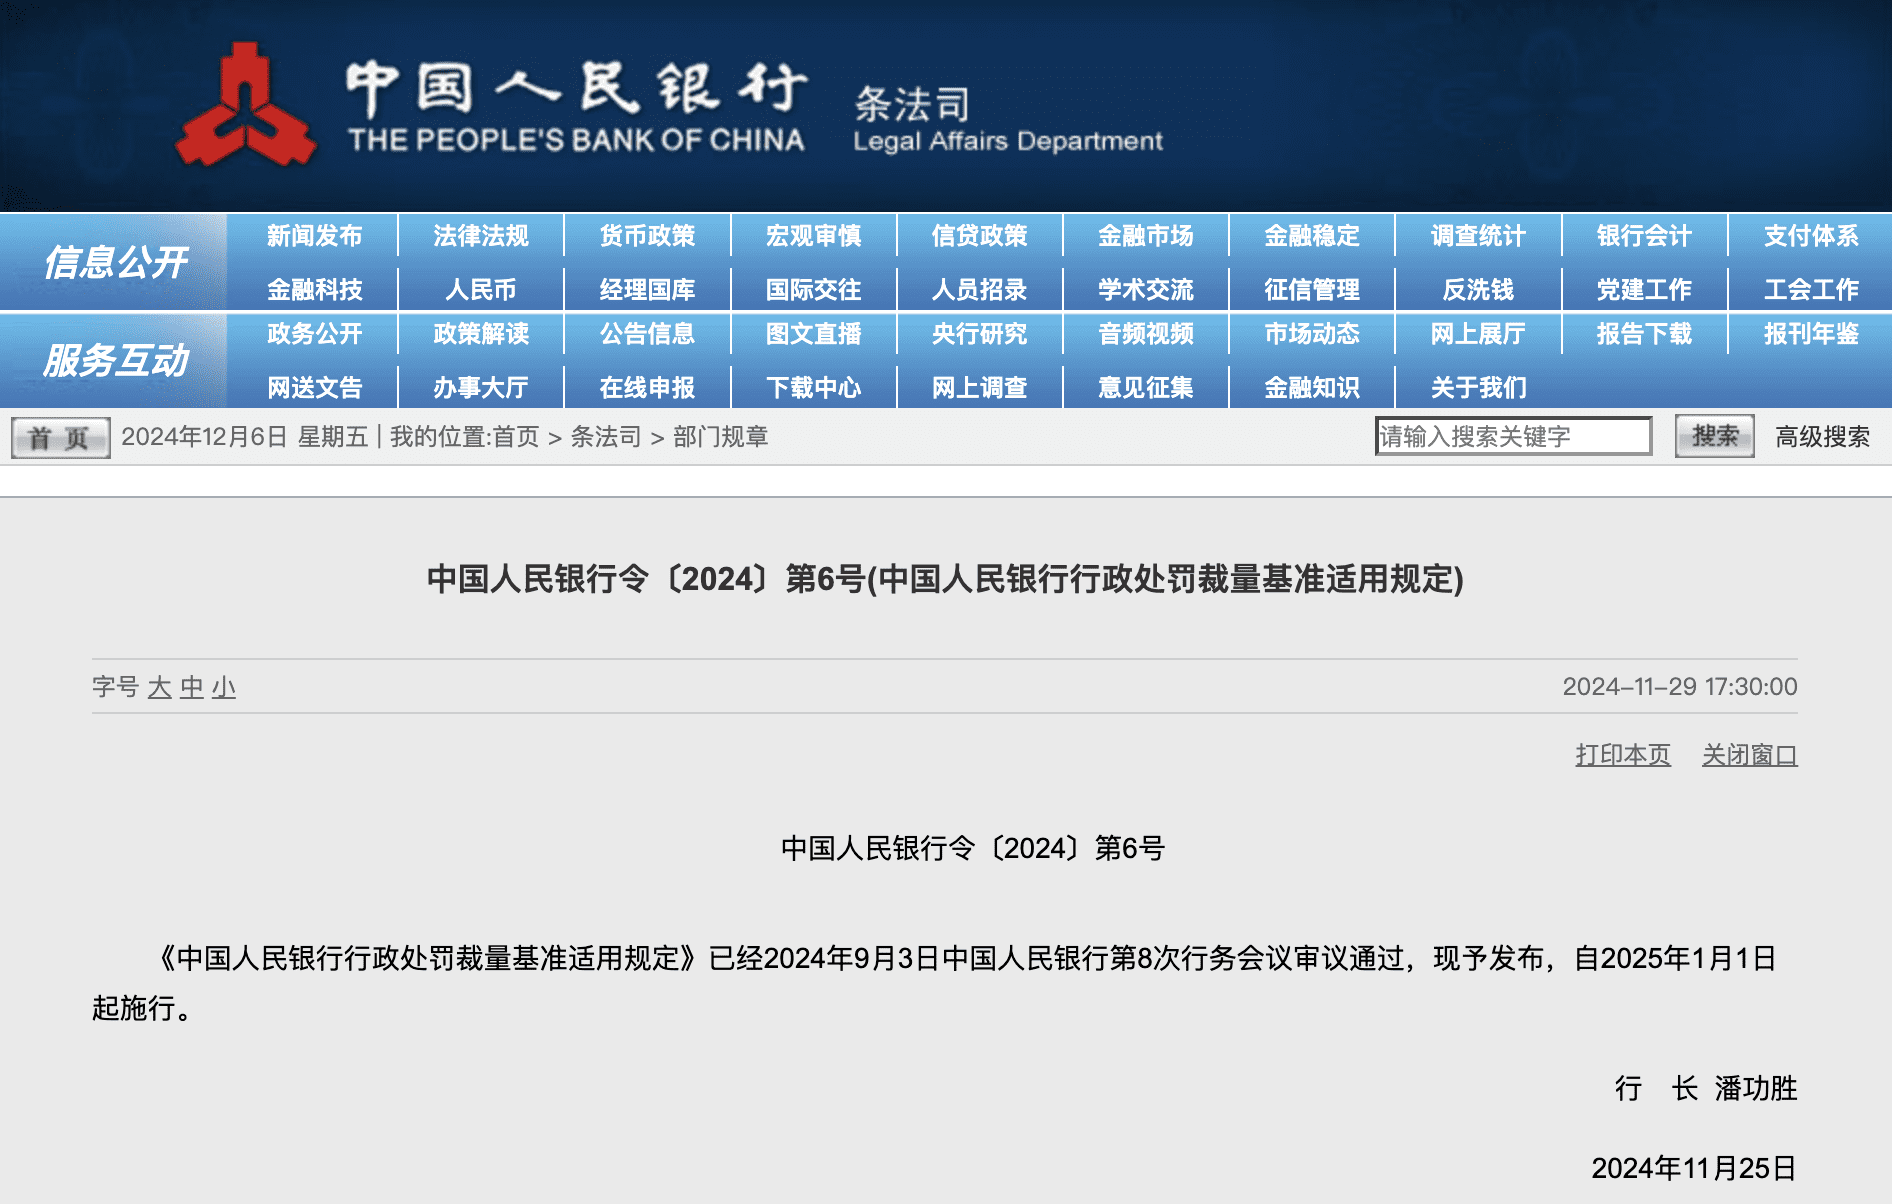This screenshot has height=1204, width=1892.
Task: Click governor name 潘功胜
Action: [x=1756, y=1088]
